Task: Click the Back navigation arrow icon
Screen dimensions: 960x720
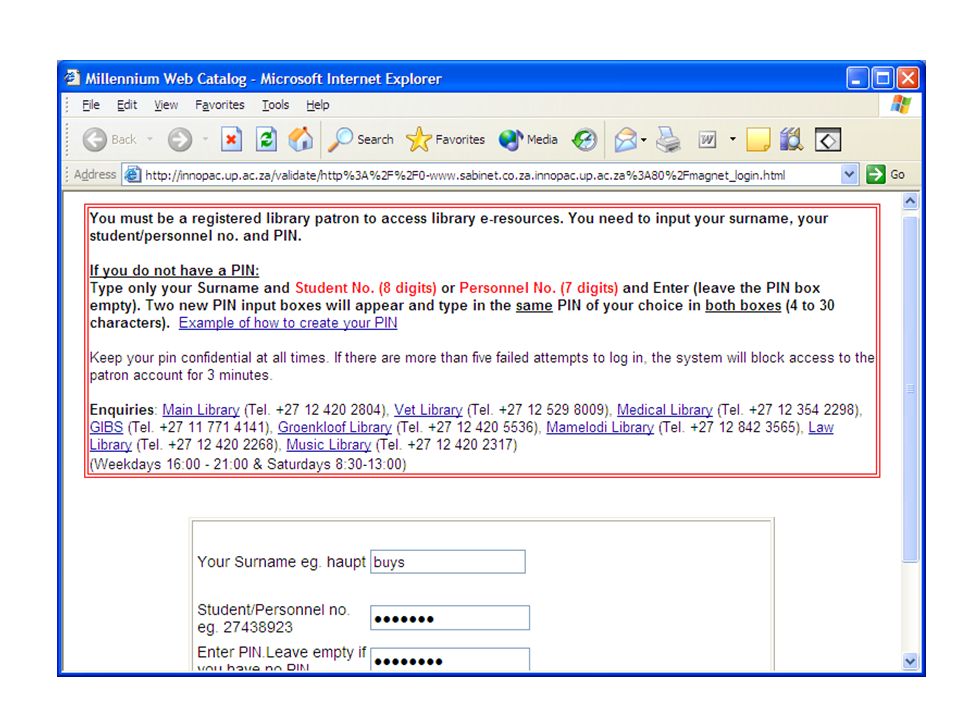Action: (95, 140)
